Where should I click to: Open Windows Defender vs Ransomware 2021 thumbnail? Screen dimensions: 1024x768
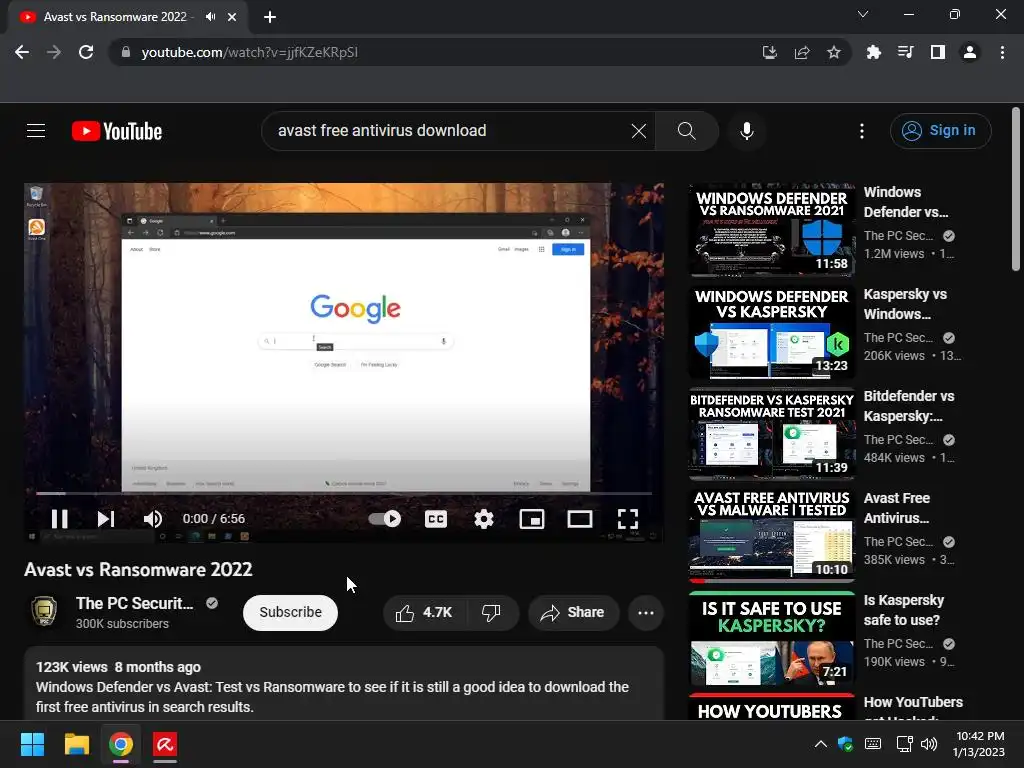[x=772, y=229]
